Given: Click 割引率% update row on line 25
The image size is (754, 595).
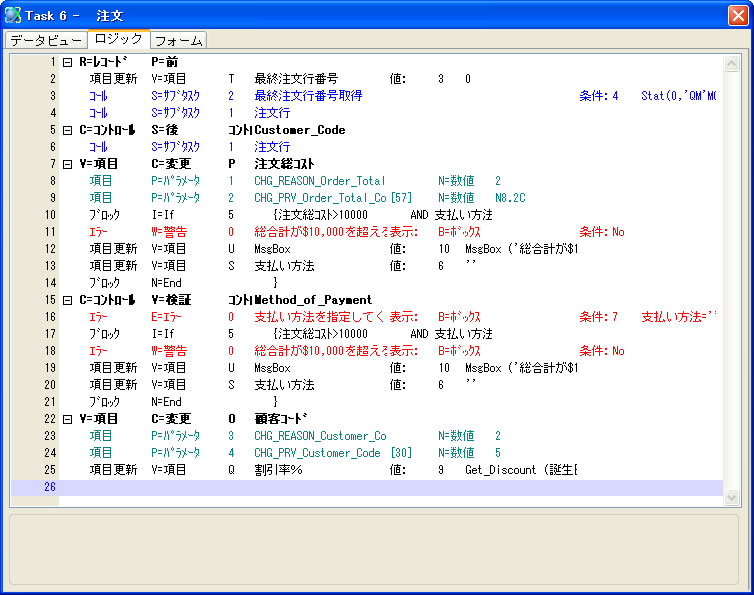Looking at the screenshot, I should (367, 470).
